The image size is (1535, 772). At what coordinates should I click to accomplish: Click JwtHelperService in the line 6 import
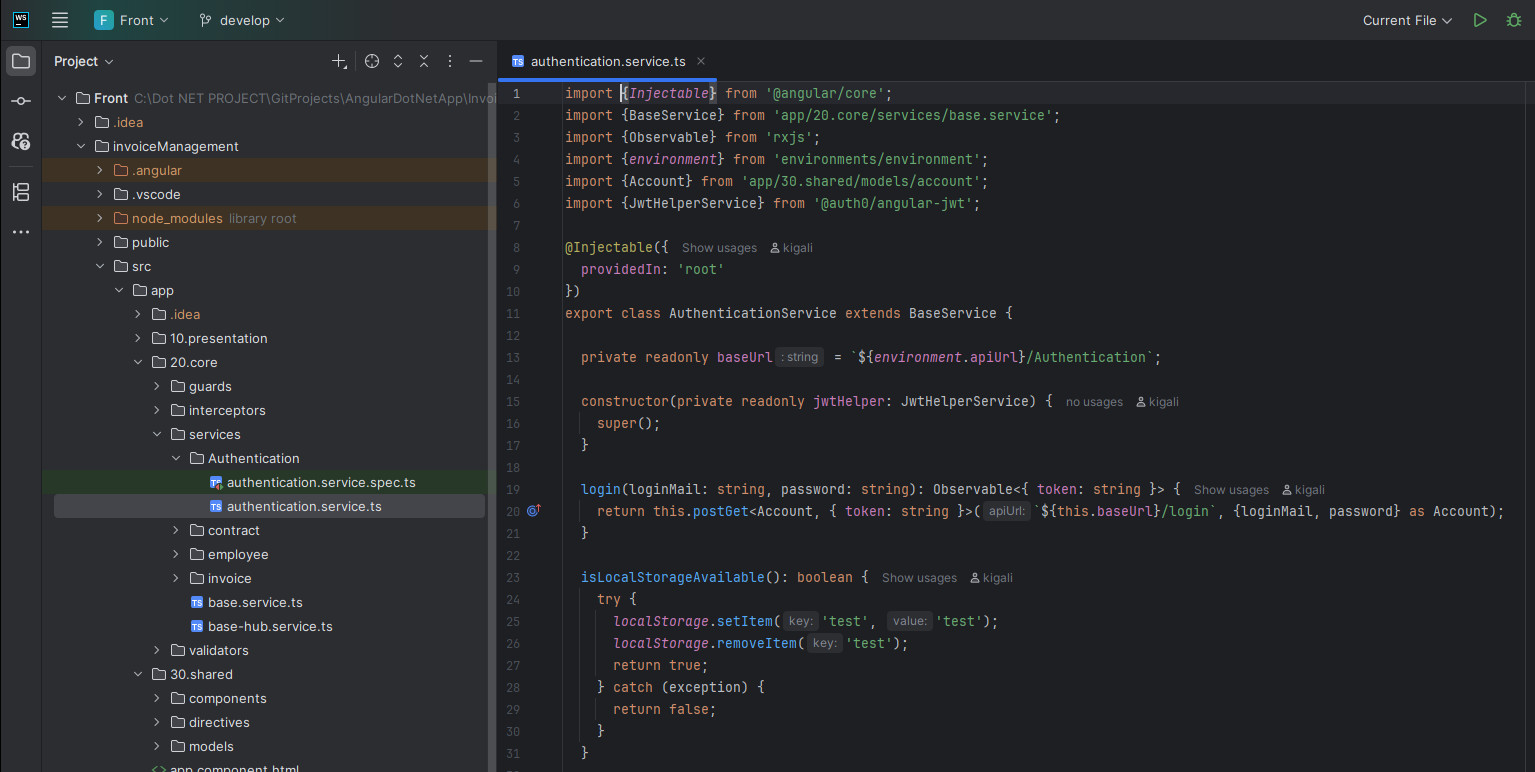pyautogui.click(x=697, y=203)
